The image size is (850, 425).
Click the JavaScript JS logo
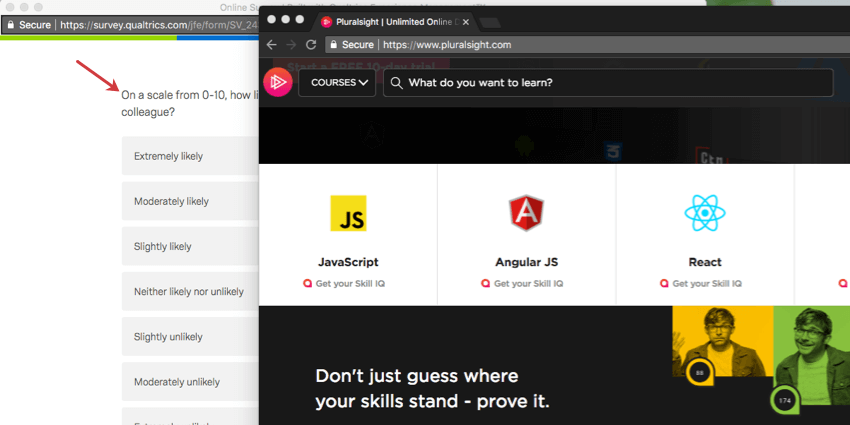click(x=348, y=213)
